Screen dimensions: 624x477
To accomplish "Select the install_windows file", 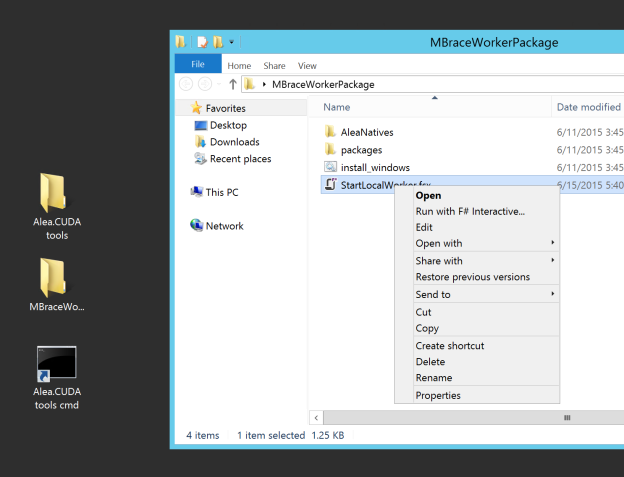I will 375,167.
